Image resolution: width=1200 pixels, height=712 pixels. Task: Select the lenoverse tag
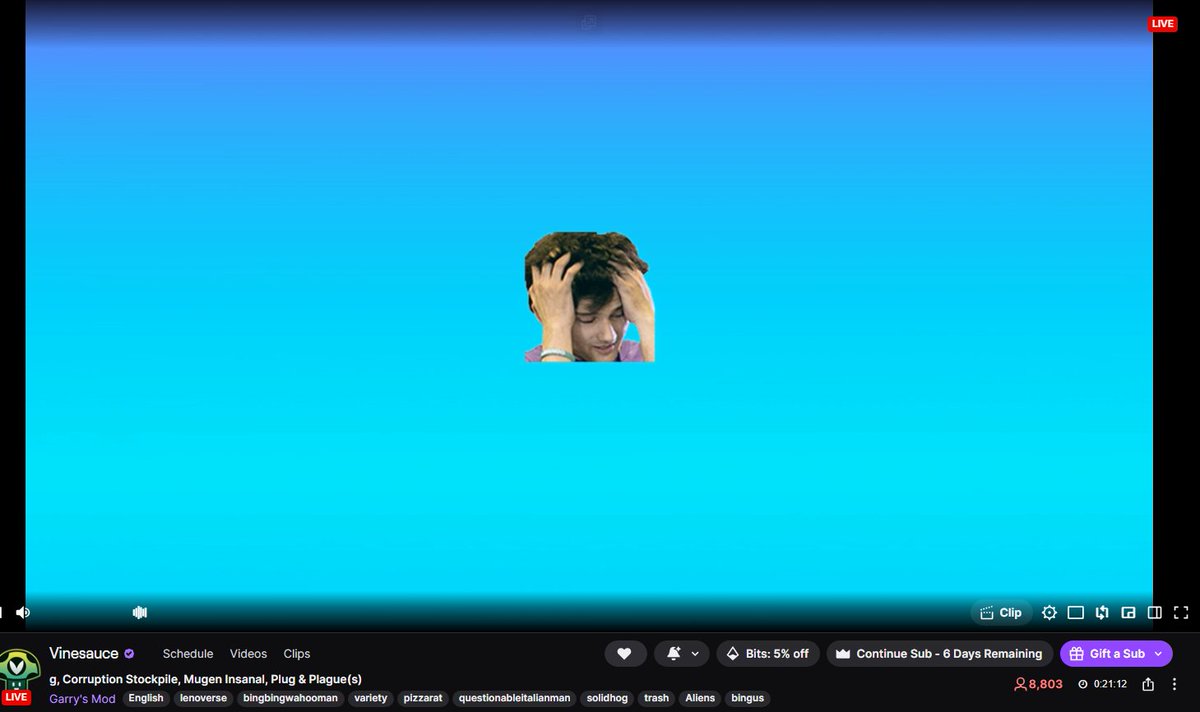point(204,698)
